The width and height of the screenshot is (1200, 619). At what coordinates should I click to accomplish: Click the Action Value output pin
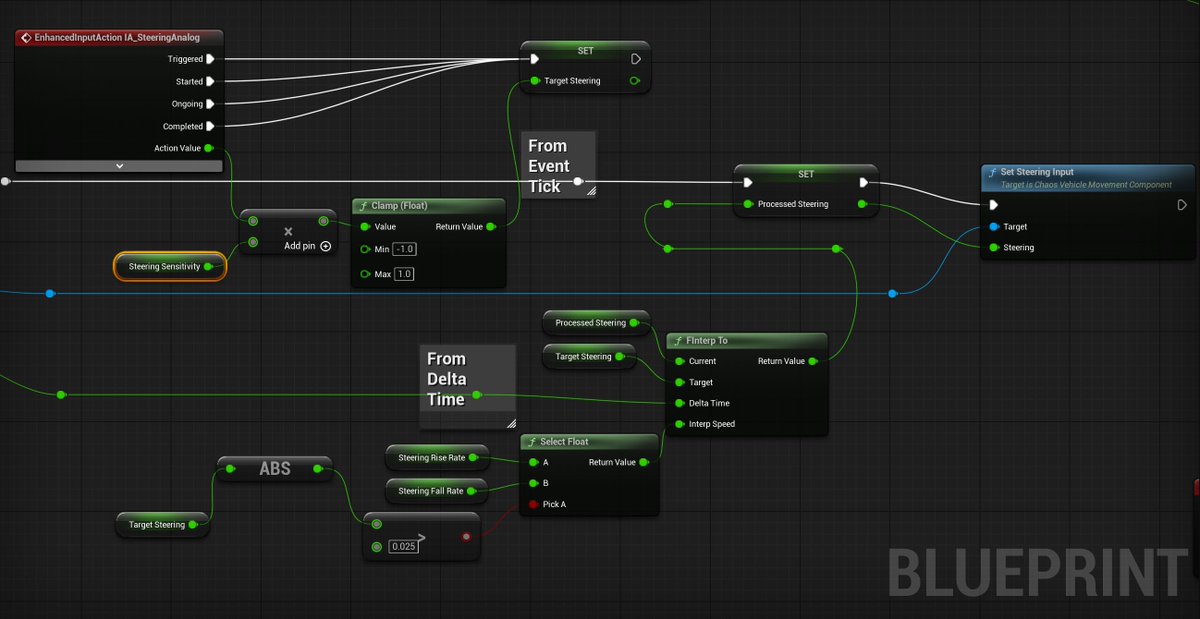(x=209, y=148)
